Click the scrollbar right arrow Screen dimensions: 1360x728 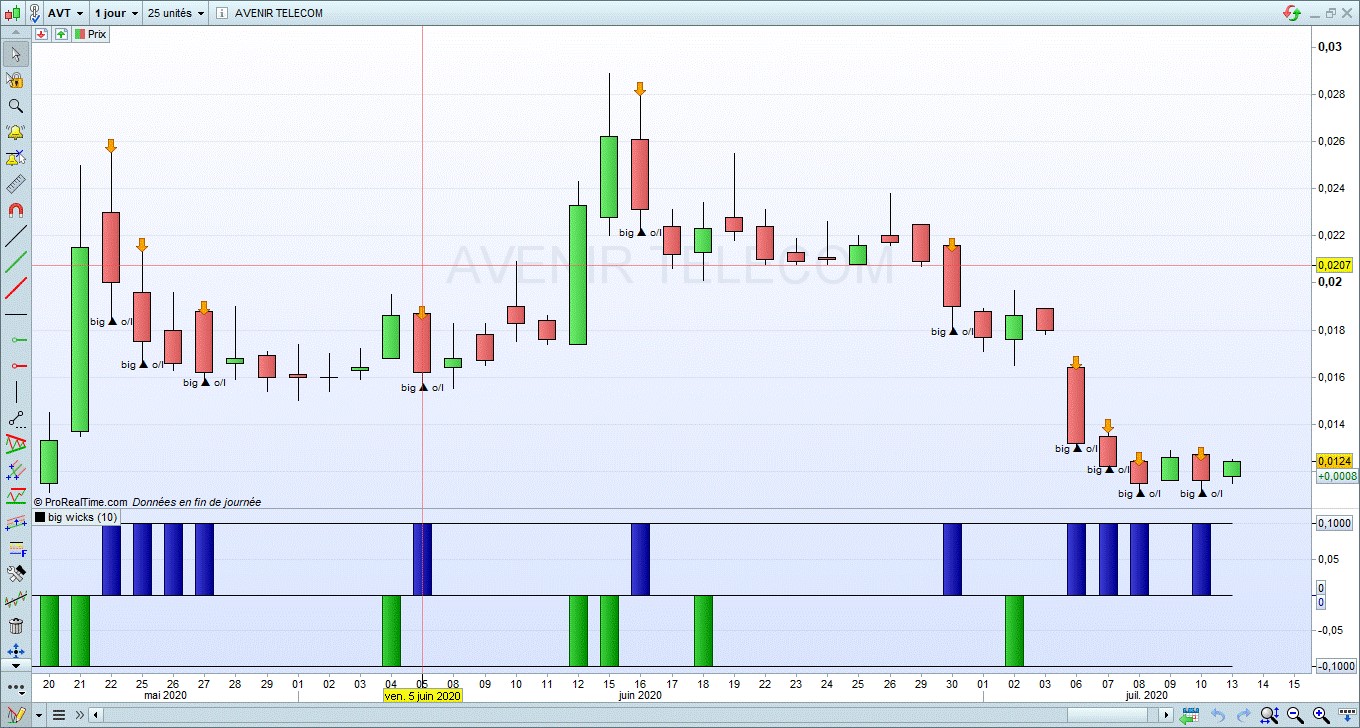click(x=1166, y=715)
